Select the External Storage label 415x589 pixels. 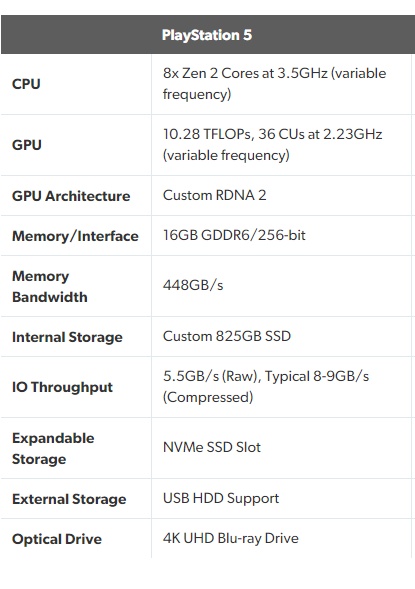coord(69,499)
